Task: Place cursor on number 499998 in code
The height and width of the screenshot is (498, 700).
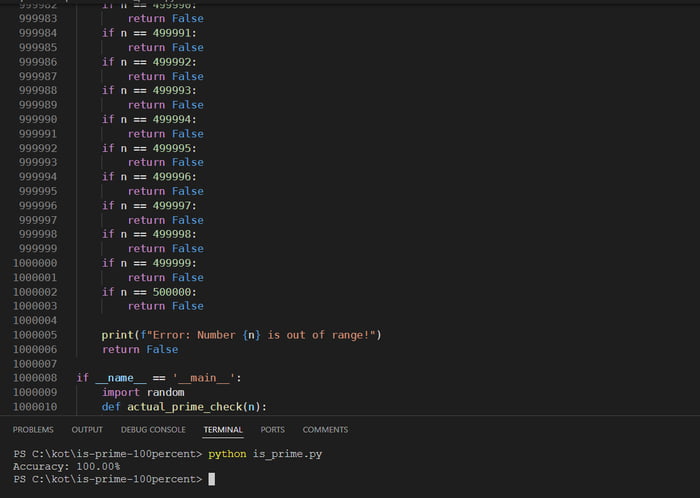Action: 172,234
